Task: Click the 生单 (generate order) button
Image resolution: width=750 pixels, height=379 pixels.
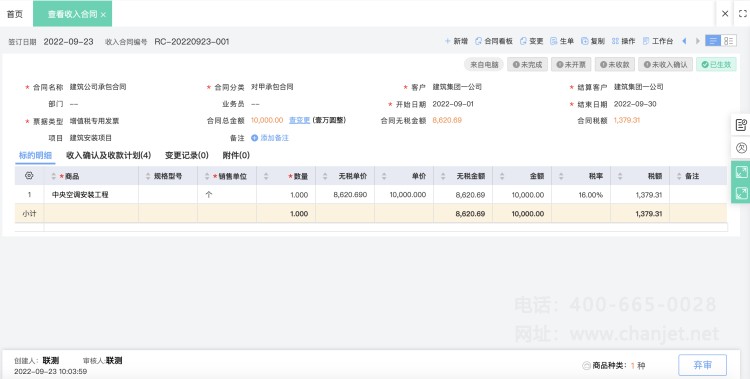Action: (x=562, y=41)
